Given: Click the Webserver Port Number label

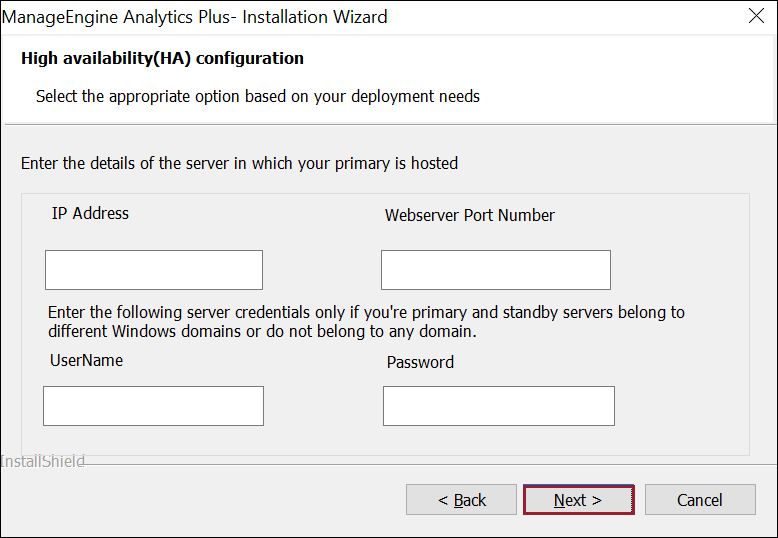Looking at the screenshot, I should pos(469,215).
